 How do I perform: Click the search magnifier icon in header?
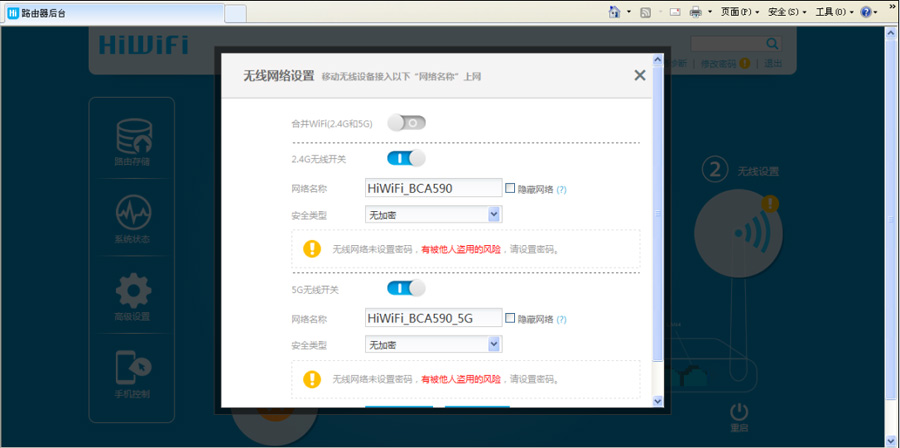click(x=772, y=44)
